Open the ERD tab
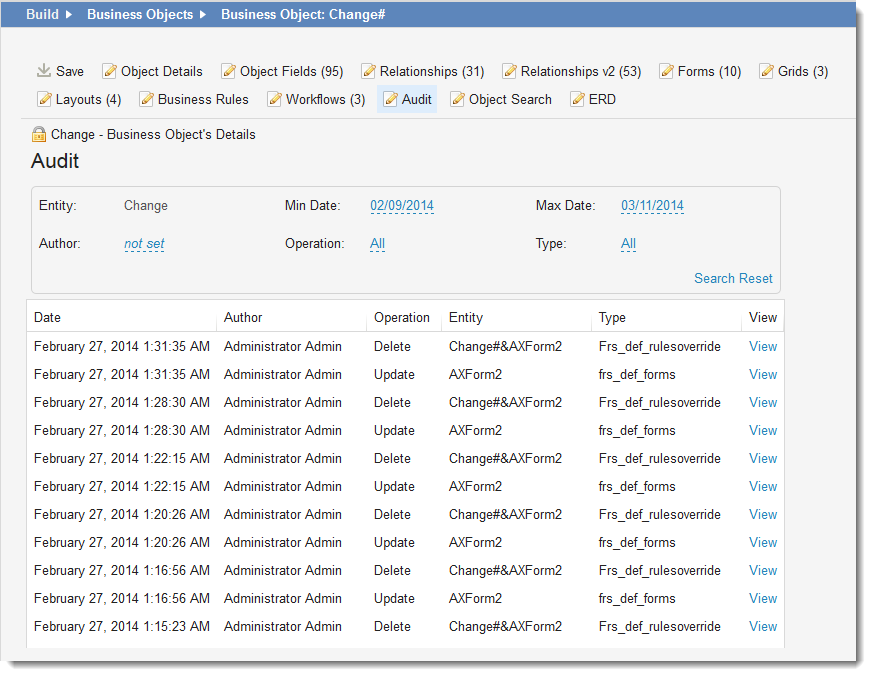Viewport: 871px width, 676px height. 602,99
